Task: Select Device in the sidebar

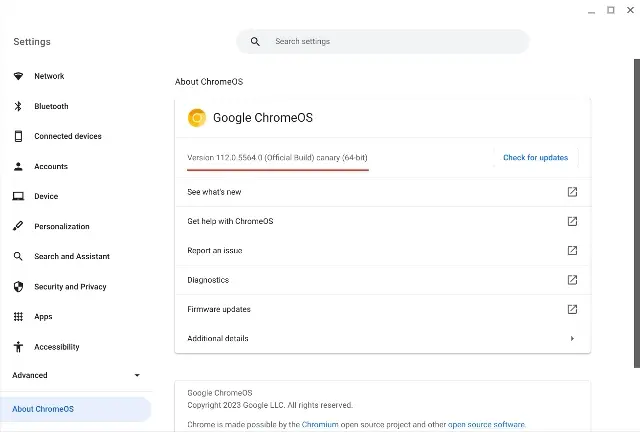Action: click(x=76, y=196)
